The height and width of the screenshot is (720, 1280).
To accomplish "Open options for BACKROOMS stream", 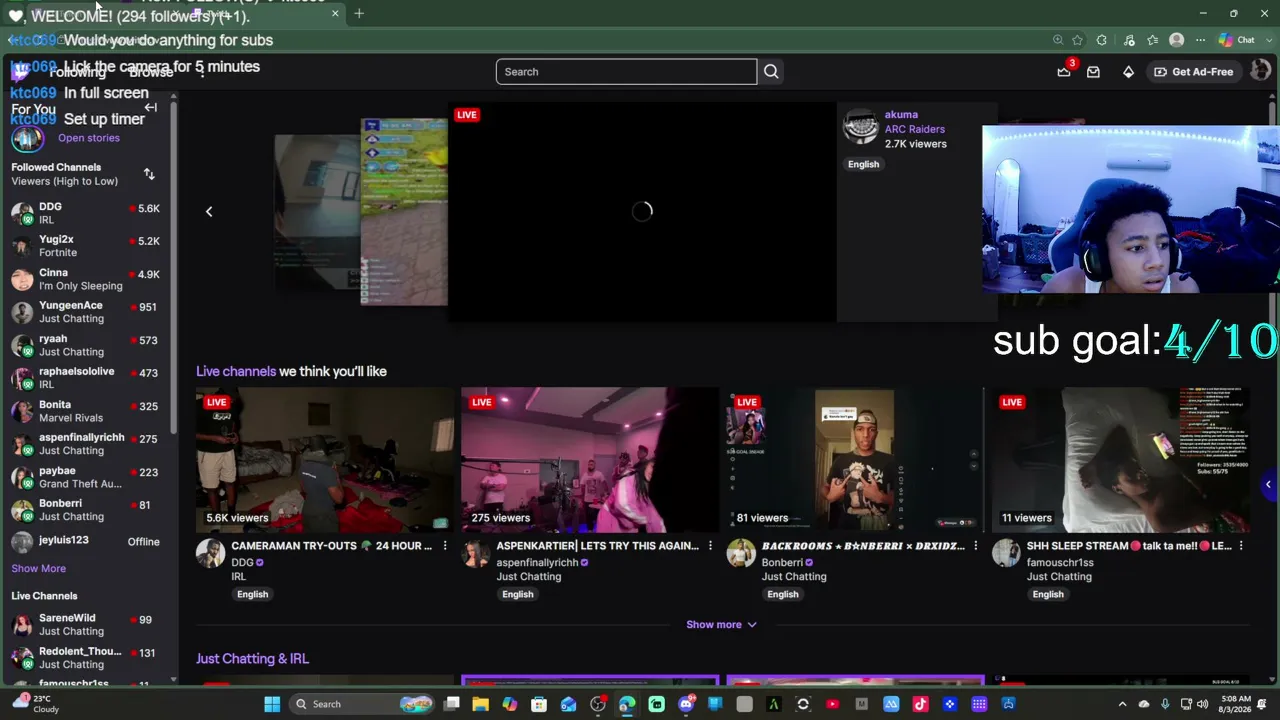I will [975, 546].
